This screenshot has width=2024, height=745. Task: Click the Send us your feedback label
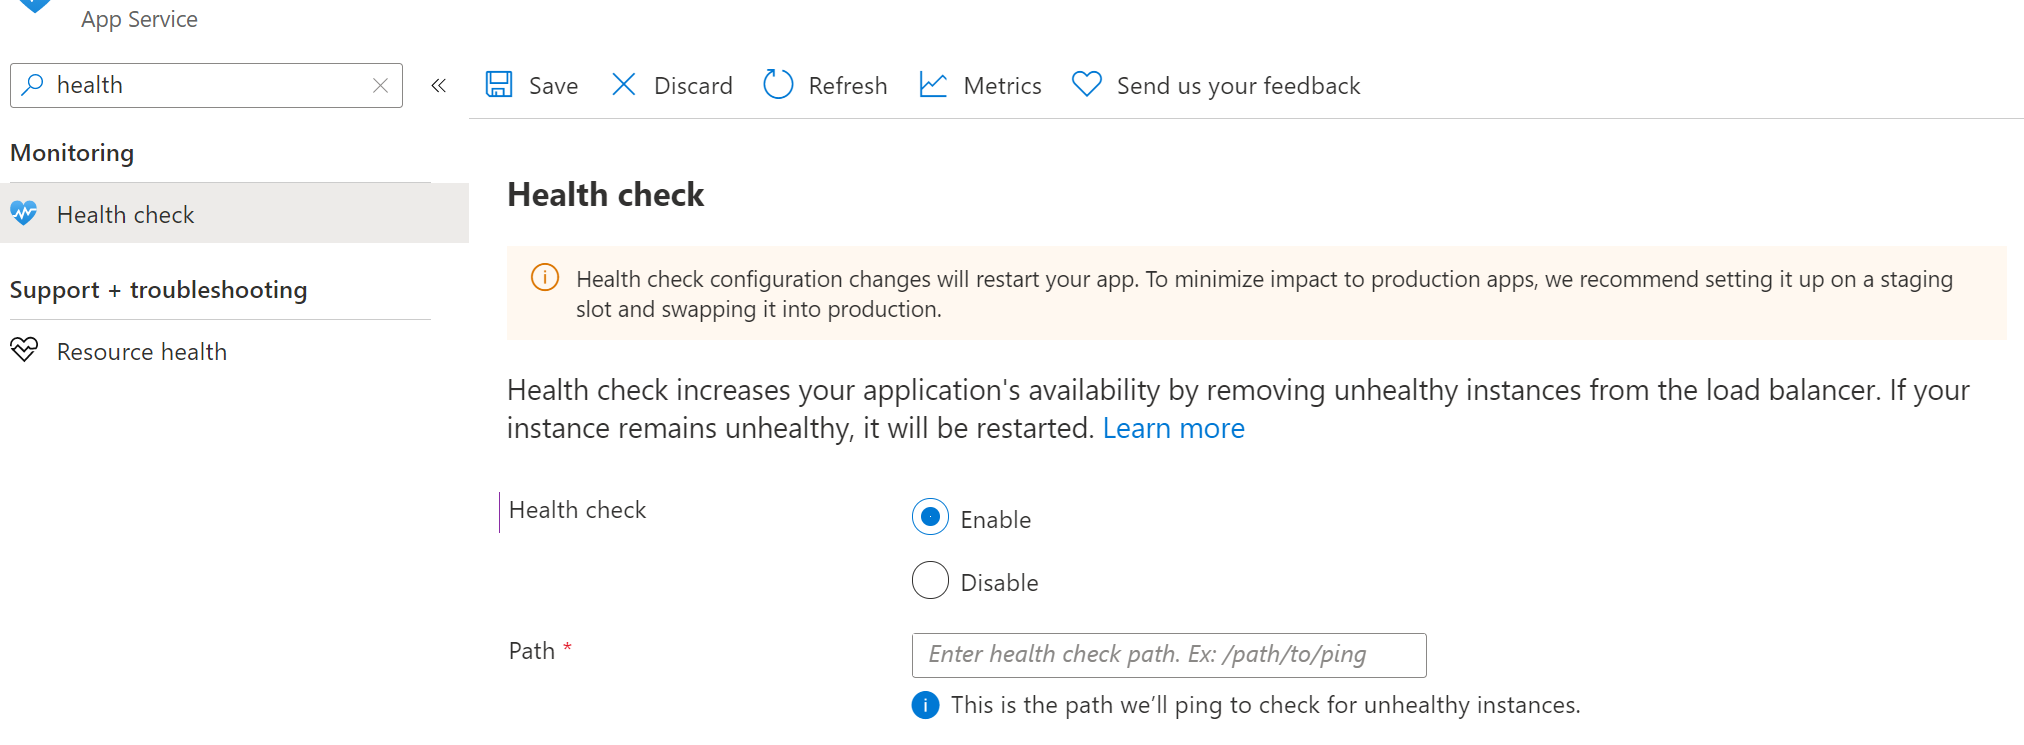point(1238,86)
